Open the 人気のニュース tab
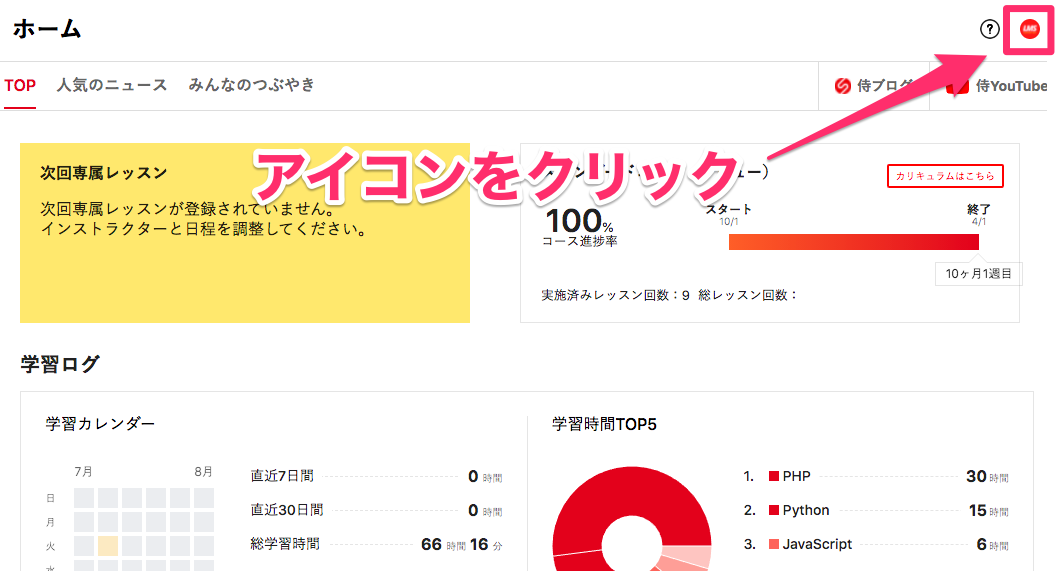Screen dimensions: 1055x571 click(x=112, y=85)
